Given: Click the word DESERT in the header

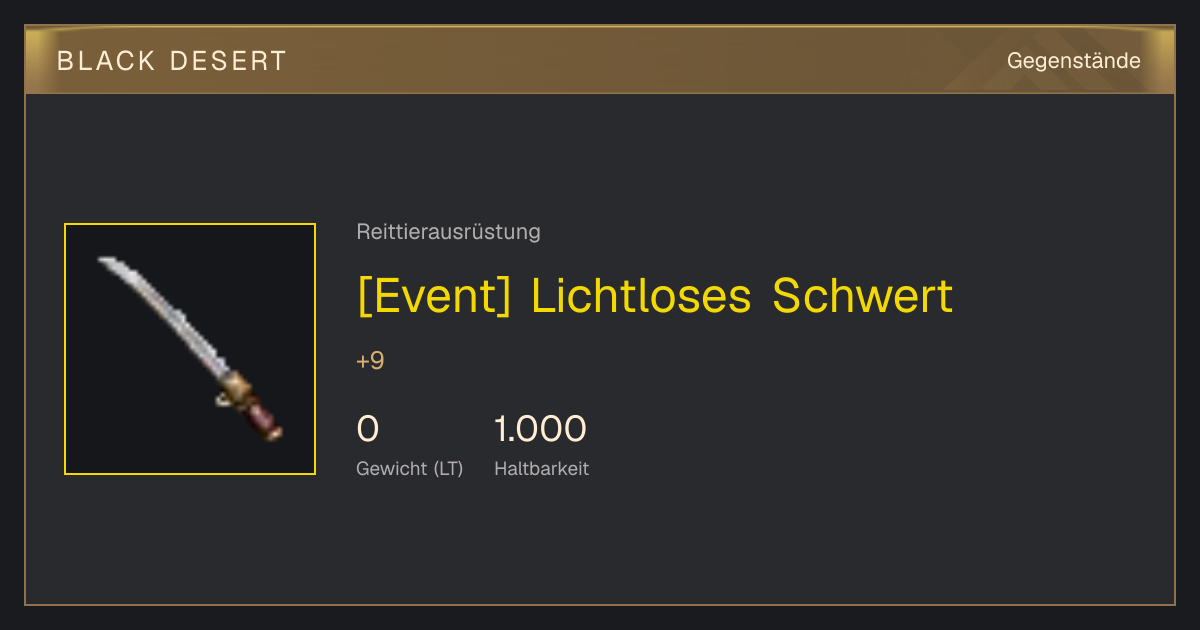Looking at the screenshot, I should pos(229,61).
